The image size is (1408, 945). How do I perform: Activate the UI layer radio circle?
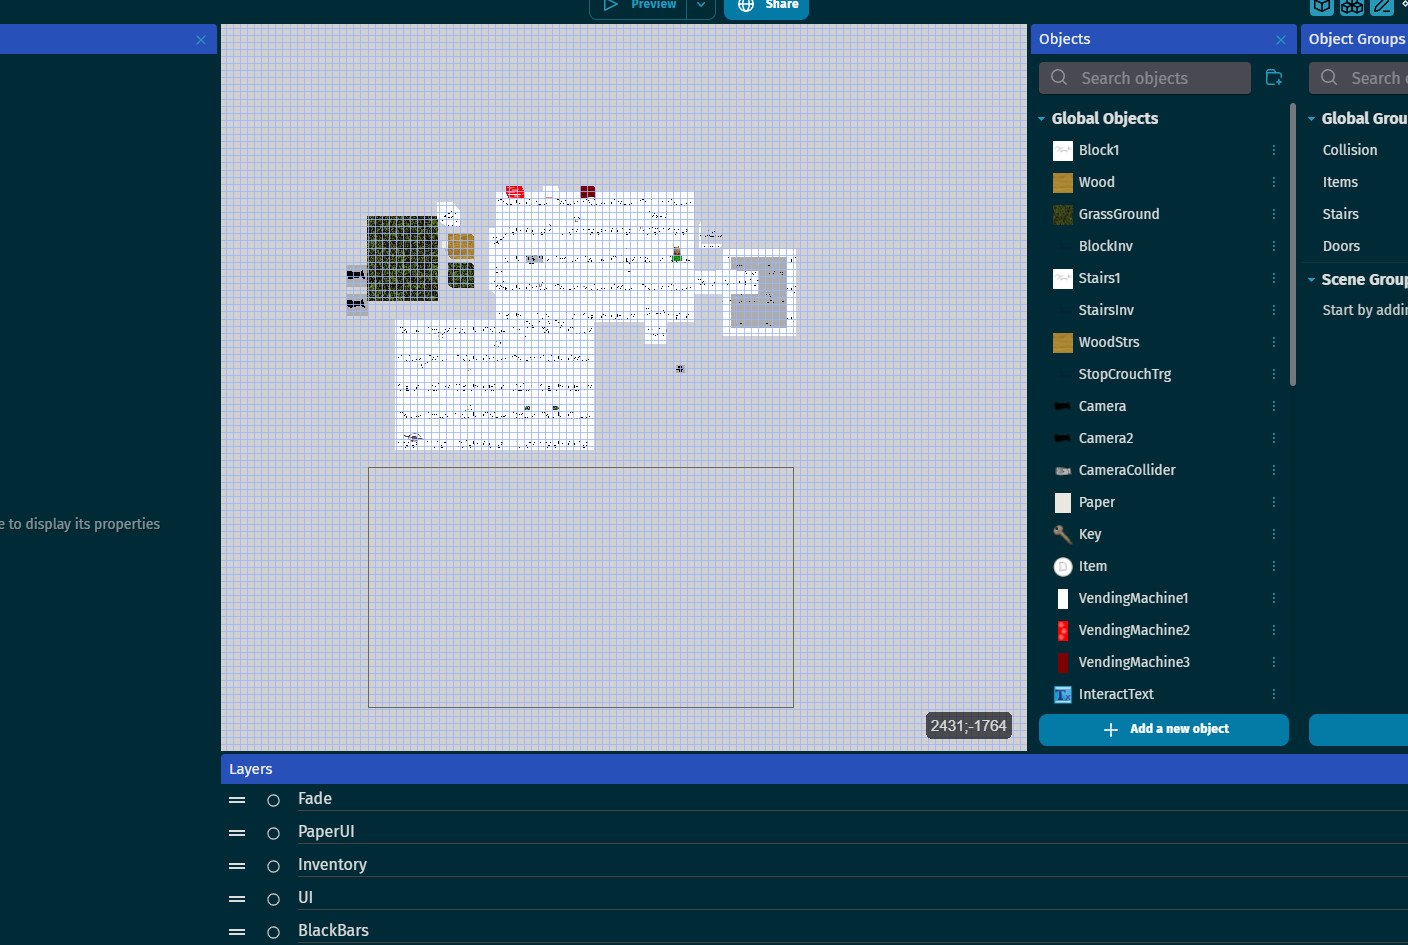(x=273, y=899)
